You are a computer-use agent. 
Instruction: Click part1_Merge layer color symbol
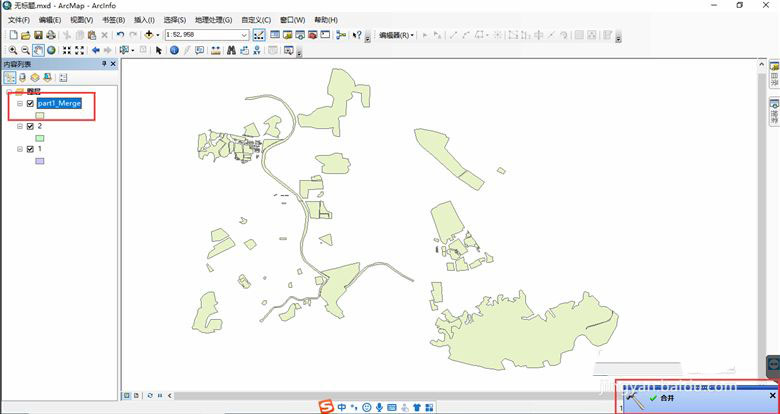tap(39, 115)
